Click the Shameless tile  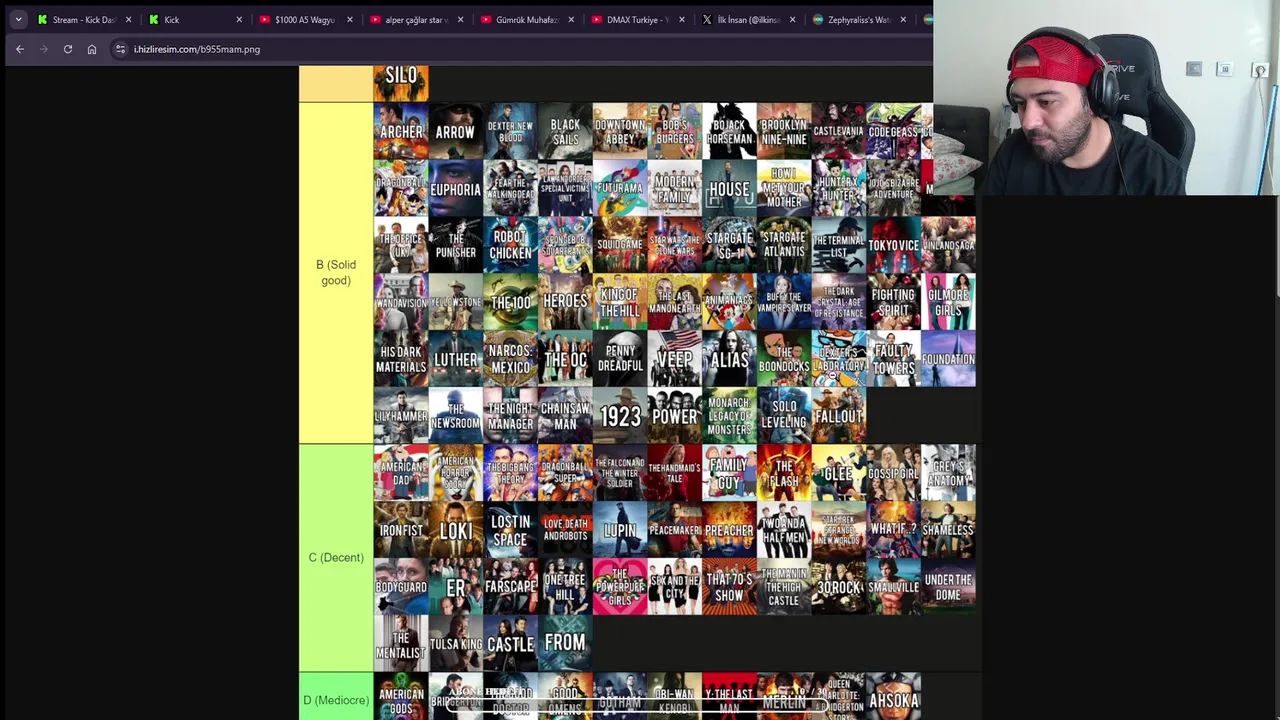pyautogui.click(x=948, y=530)
